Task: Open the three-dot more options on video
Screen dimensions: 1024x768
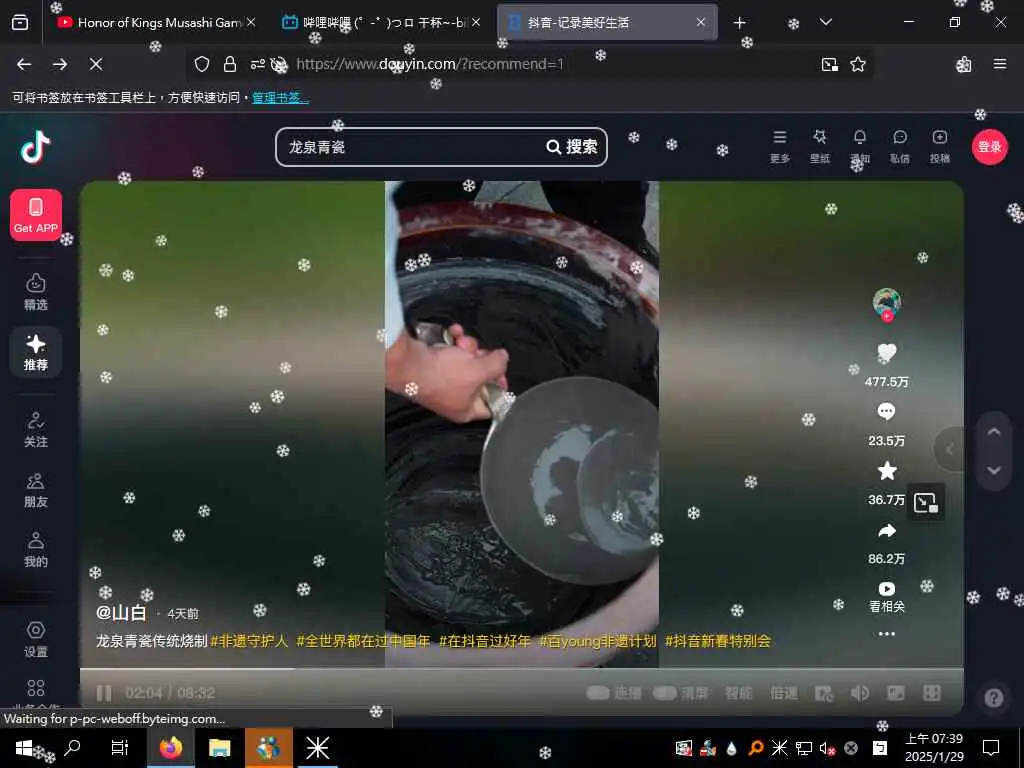Action: [887, 633]
